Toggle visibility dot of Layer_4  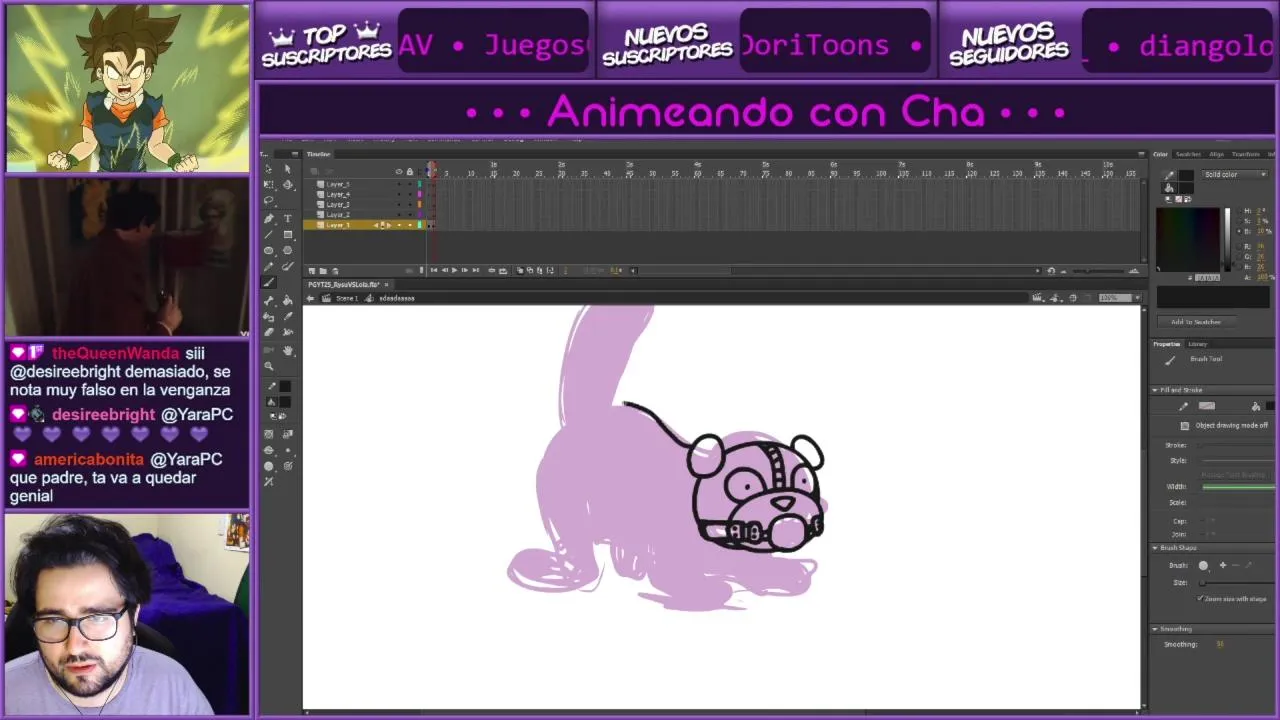coord(399,194)
